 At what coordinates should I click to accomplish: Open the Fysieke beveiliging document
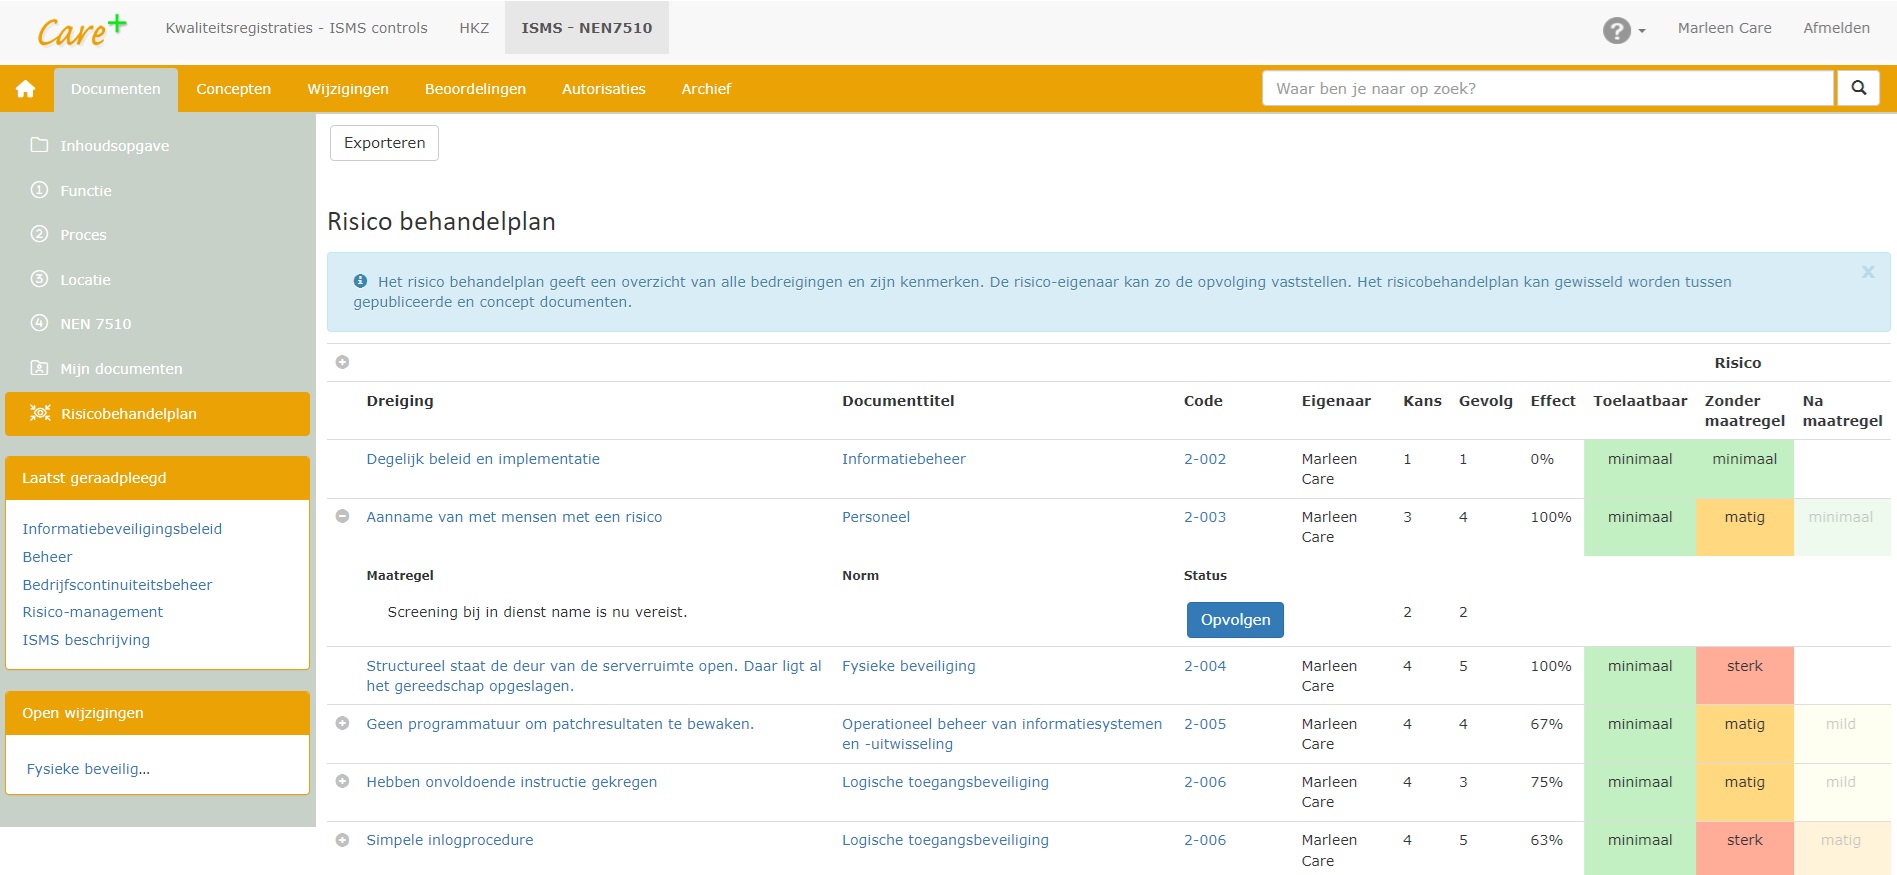909,666
